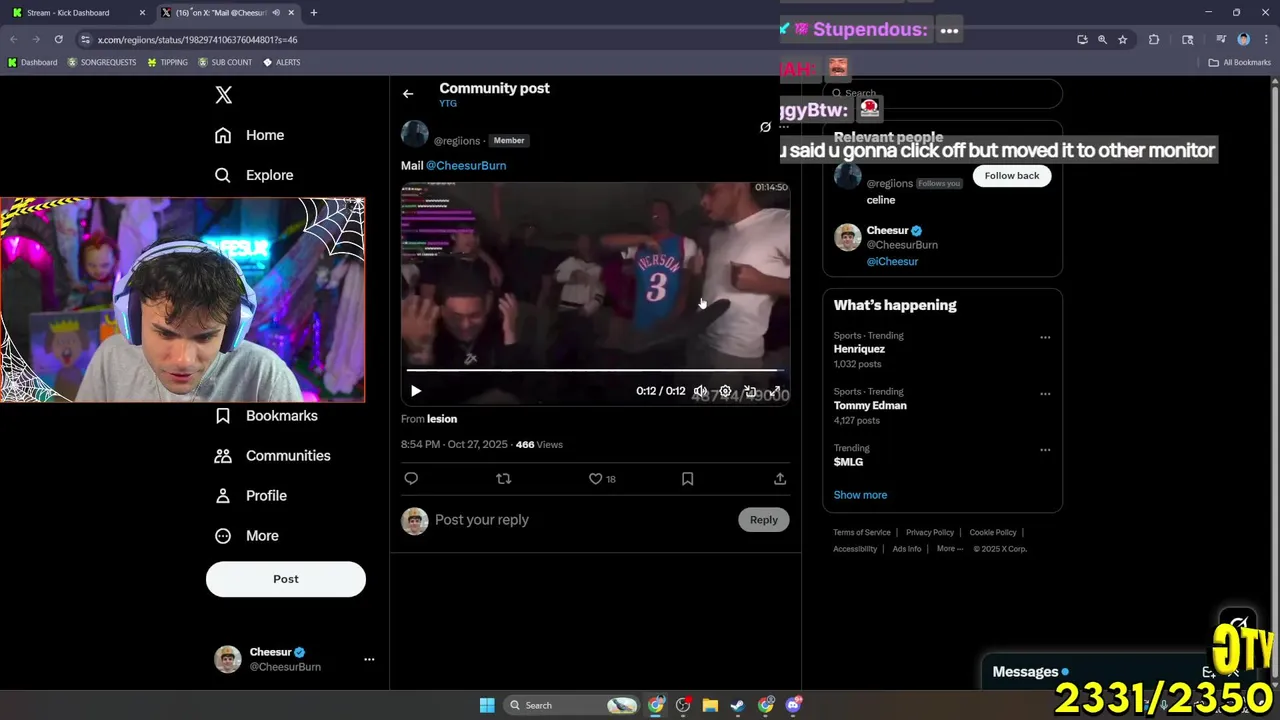Click the gray Reply button

coord(764,520)
